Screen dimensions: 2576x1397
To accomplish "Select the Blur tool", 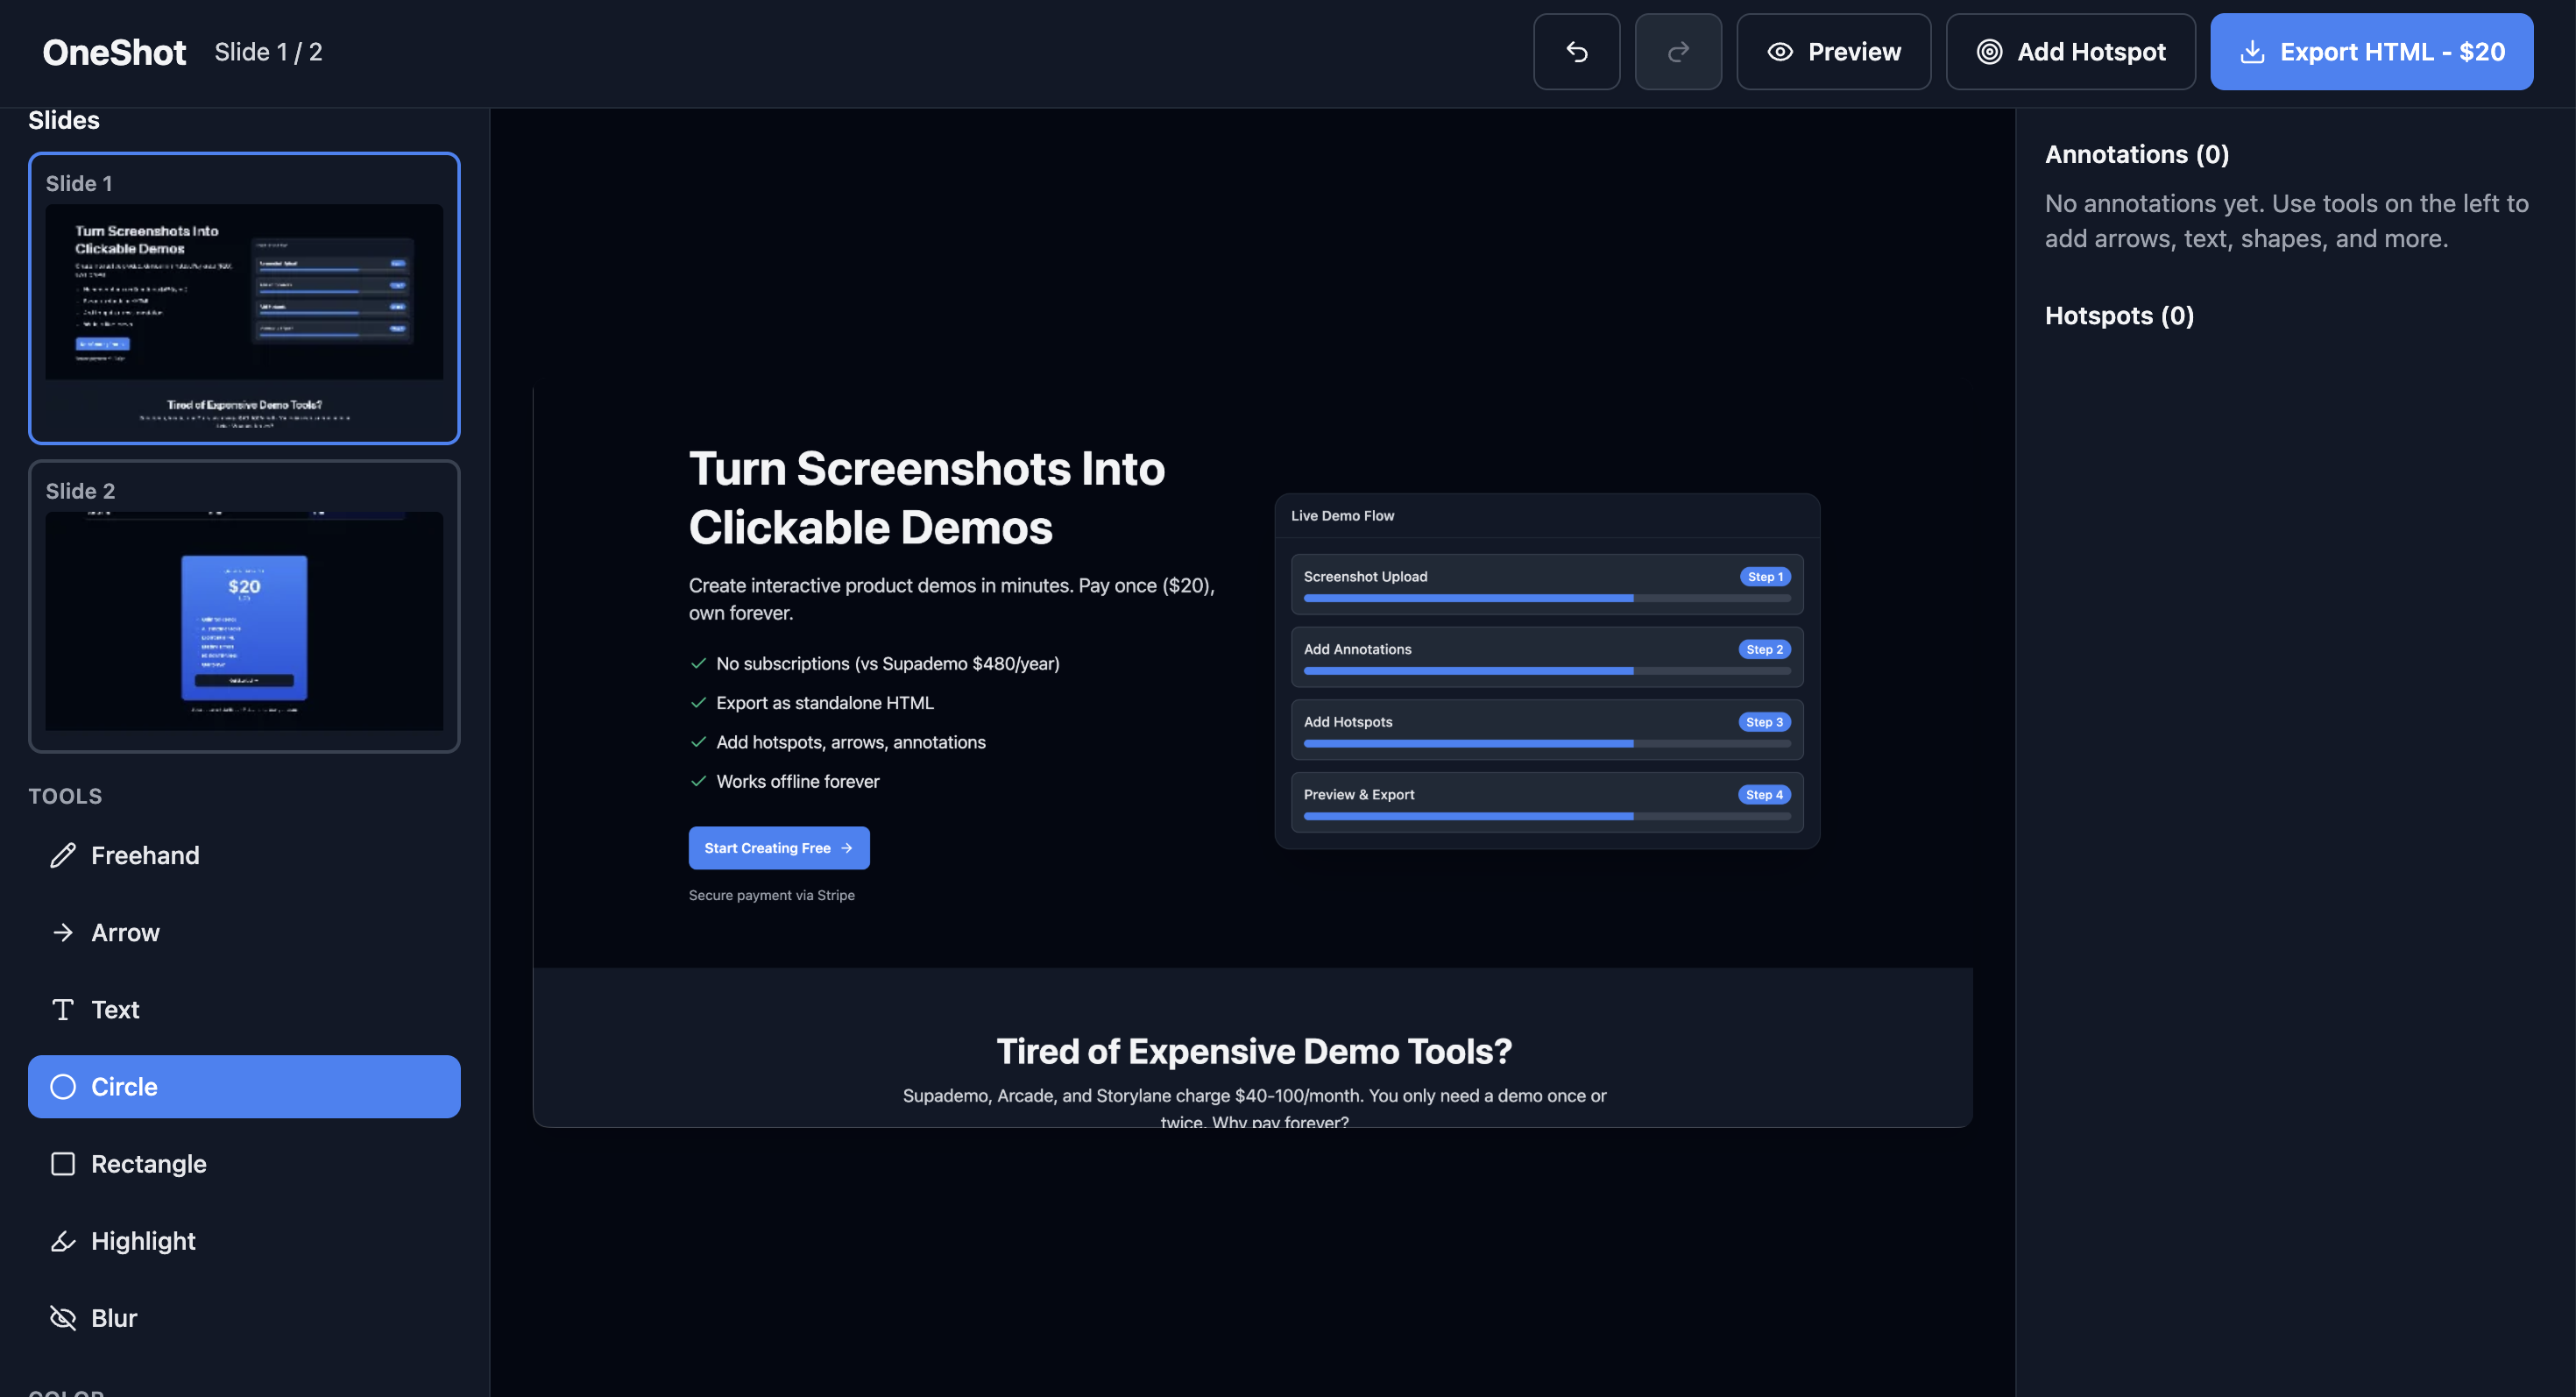I will (x=115, y=1317).
